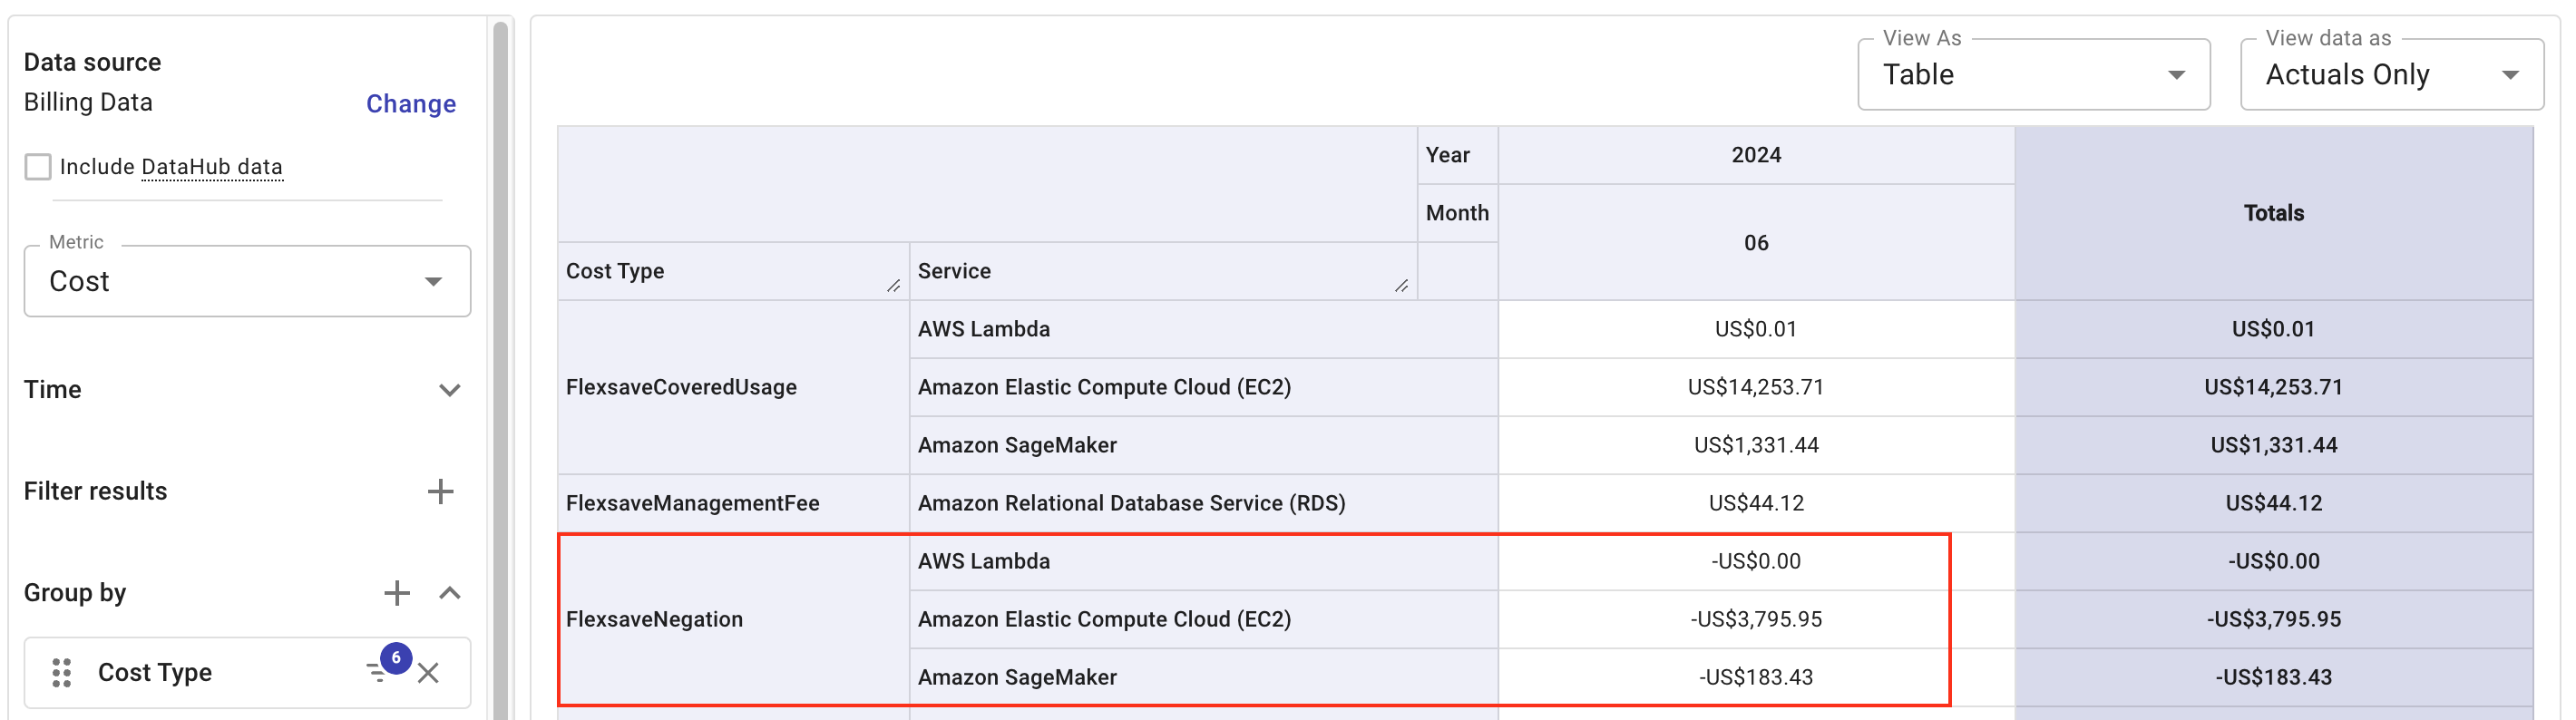Image resolution: width=2576 pixels, height=720 pixels.
Task: Collapse the Group by section
Action: [449, 592]
